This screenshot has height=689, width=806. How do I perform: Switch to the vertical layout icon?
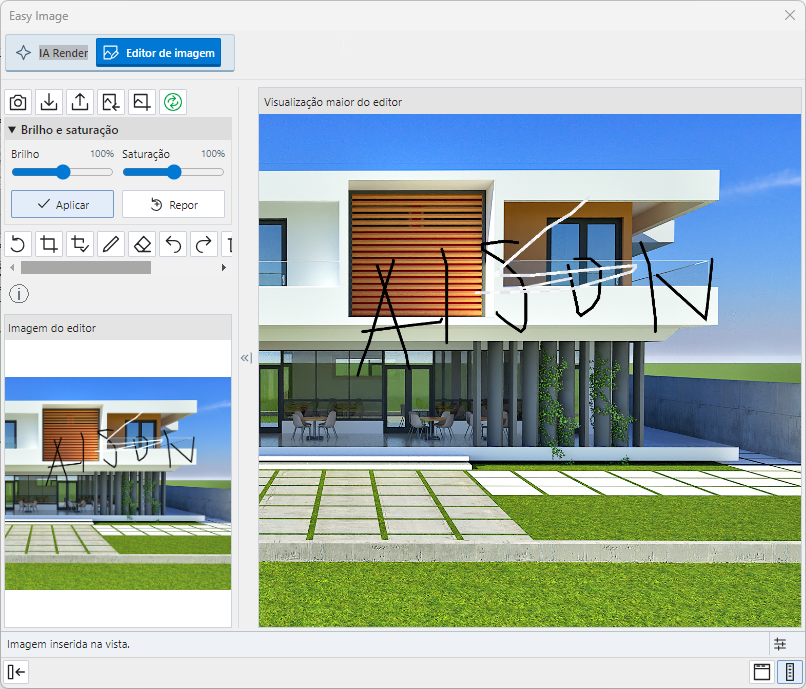pyautogui.click(x=790, y=672)
